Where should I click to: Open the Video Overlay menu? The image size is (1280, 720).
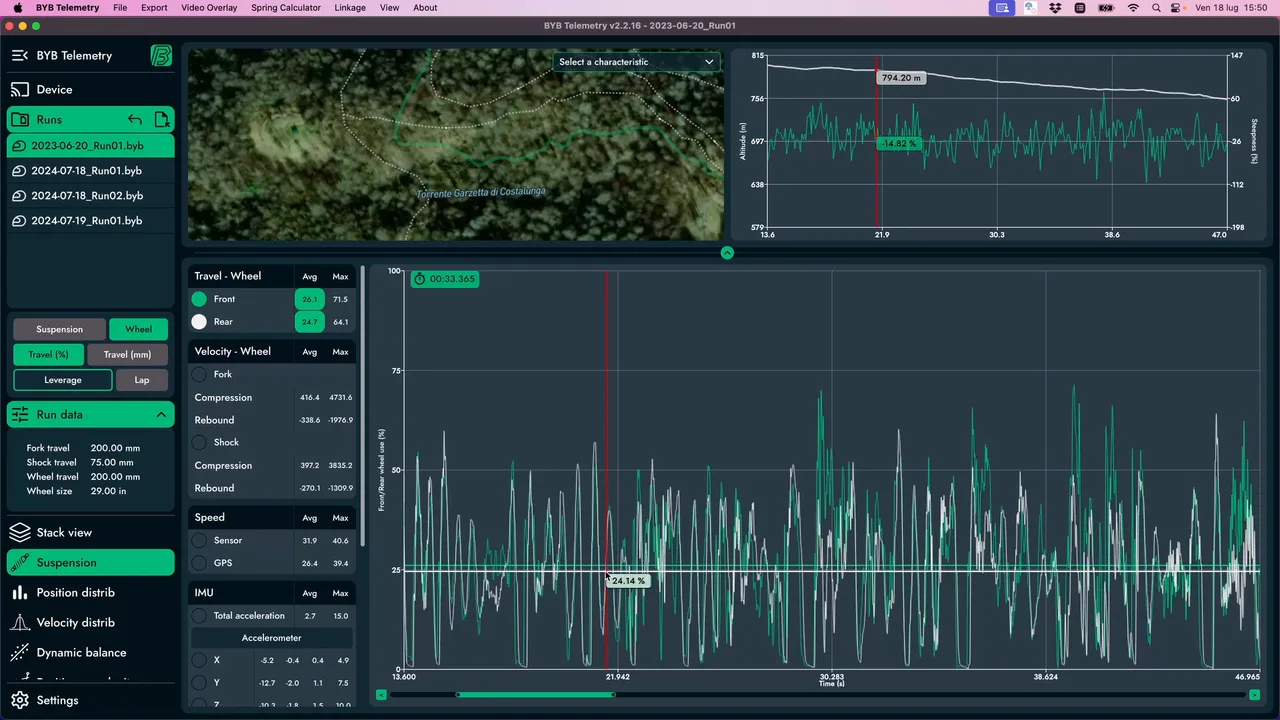click(209, 8)
